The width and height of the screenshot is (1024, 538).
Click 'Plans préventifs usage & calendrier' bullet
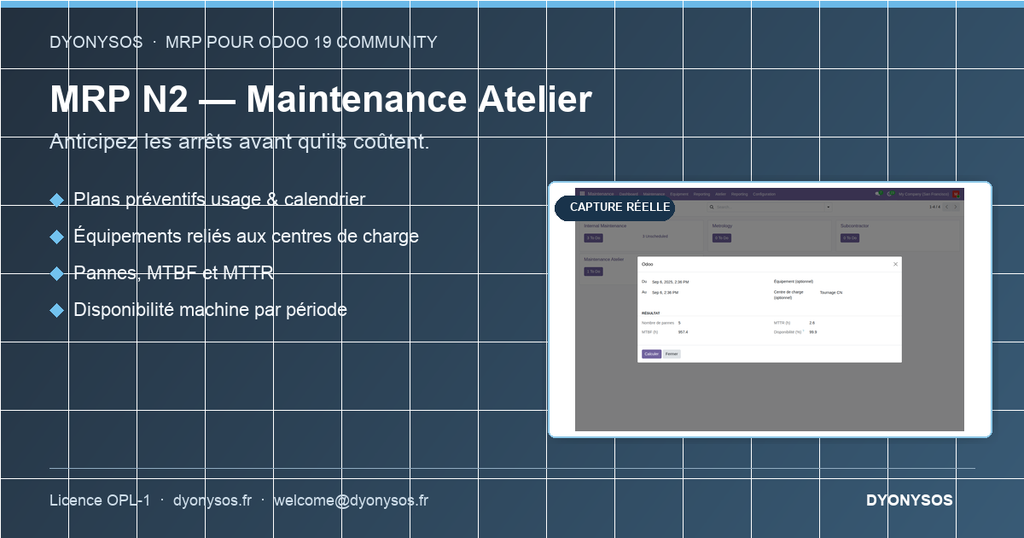[x=219, y=199]
